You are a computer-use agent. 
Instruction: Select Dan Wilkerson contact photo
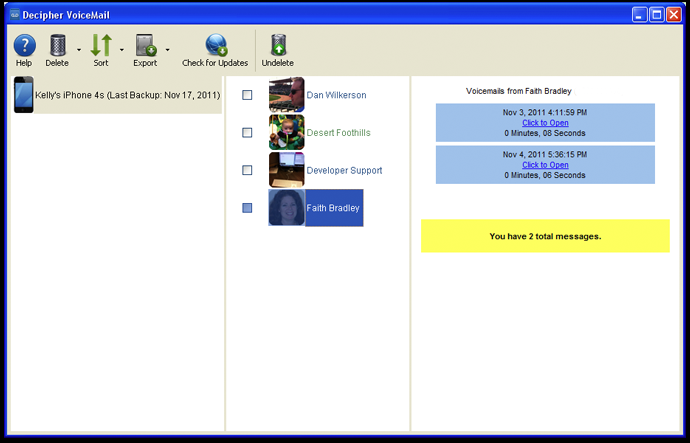point(286,95)
